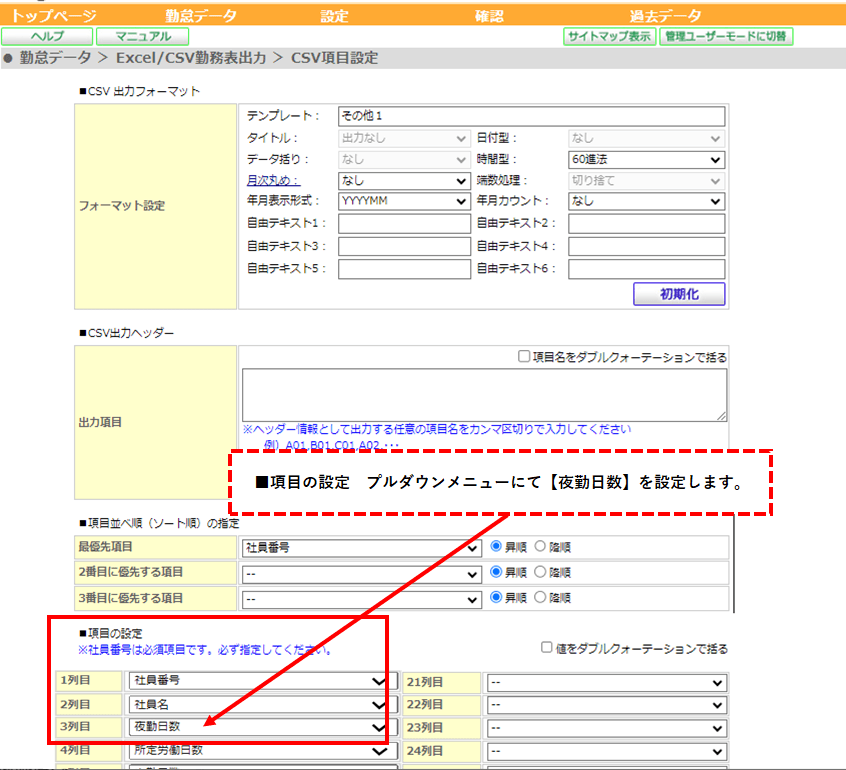
Task: Click the マニュアル button
Action: (142, 37)
